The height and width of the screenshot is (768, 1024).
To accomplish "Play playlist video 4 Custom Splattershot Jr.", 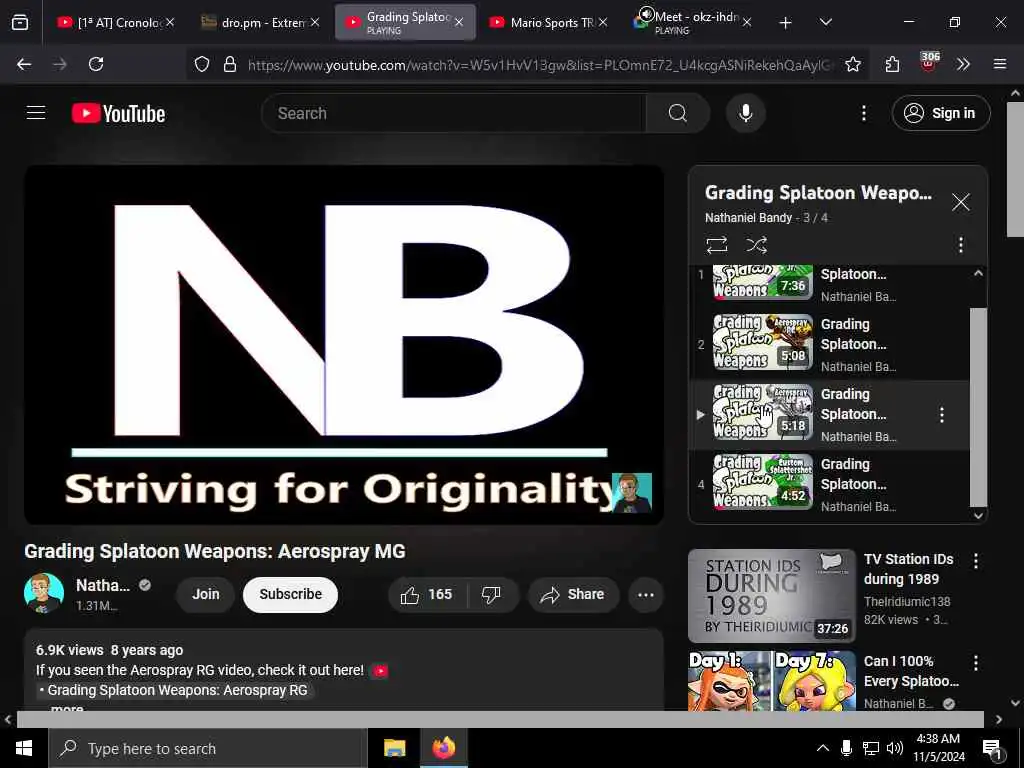I will tap(762, 482).
